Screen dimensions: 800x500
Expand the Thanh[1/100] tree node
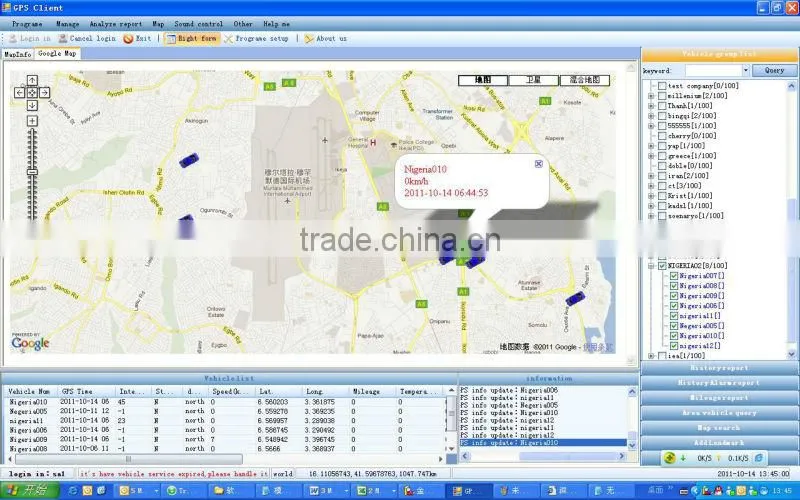tap(651, 106)
